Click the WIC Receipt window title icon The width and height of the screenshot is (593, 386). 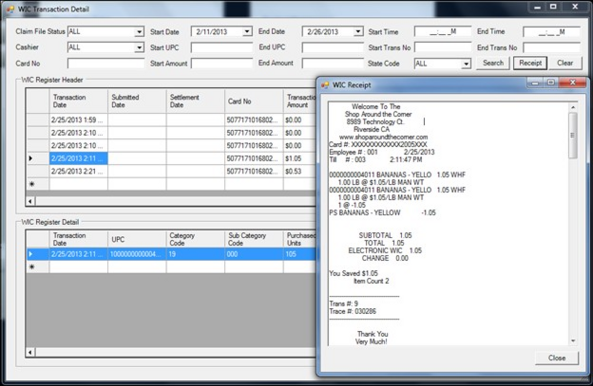click(325, 85)
